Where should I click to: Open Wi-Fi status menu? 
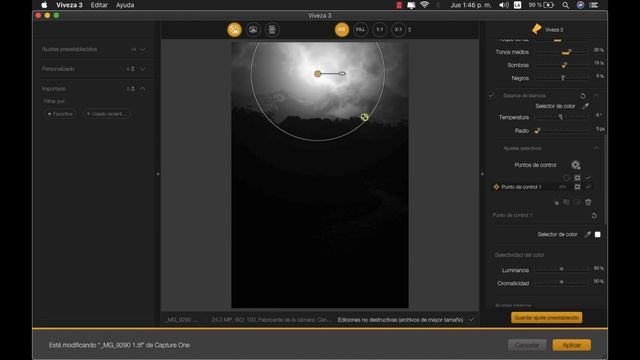[x=424, y=5]
